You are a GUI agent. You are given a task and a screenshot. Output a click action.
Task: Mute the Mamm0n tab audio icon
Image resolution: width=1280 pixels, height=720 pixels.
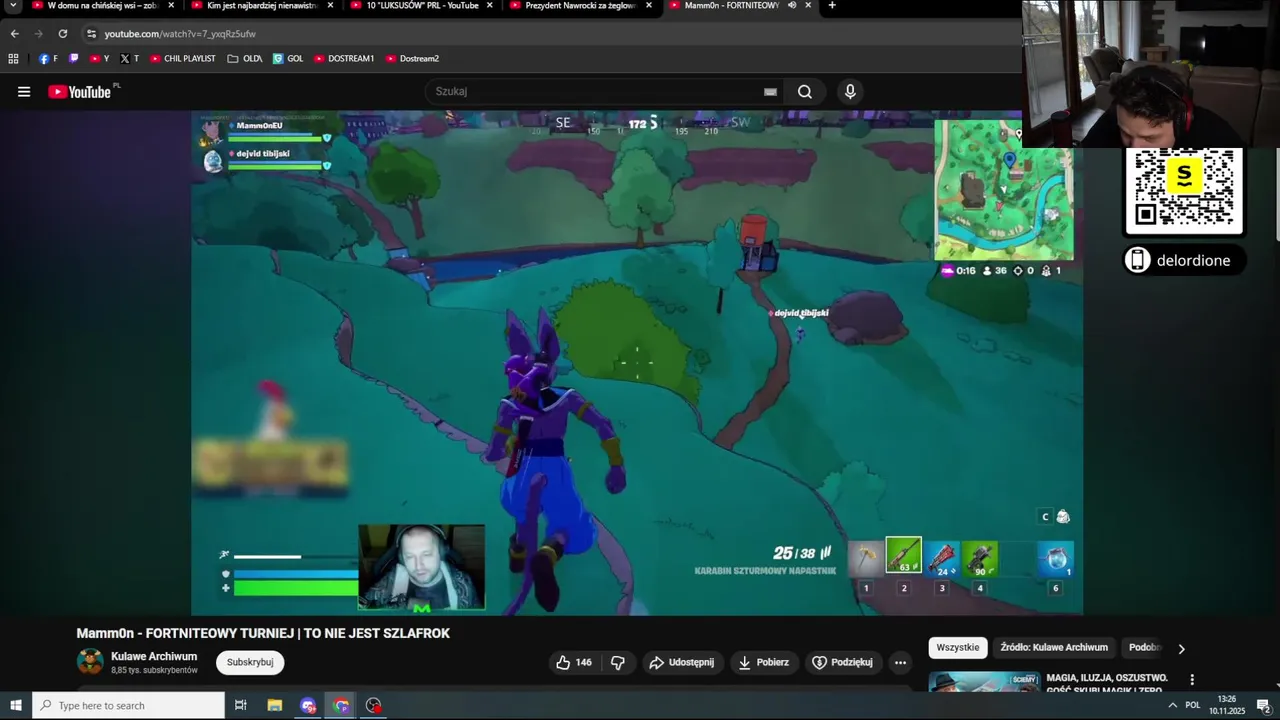[791, 5]
